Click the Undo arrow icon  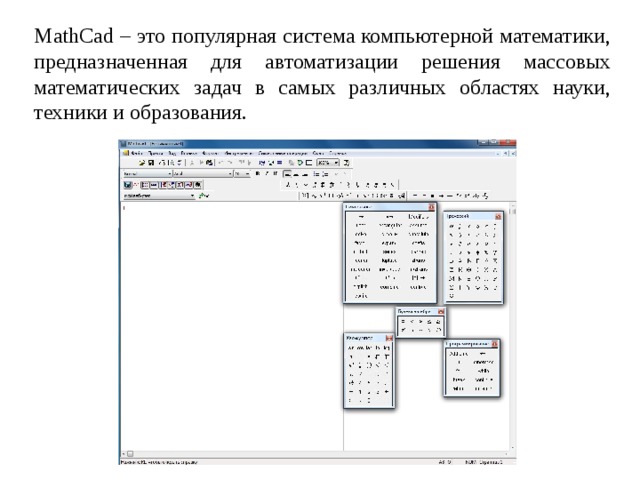click(x=221, y=163)
